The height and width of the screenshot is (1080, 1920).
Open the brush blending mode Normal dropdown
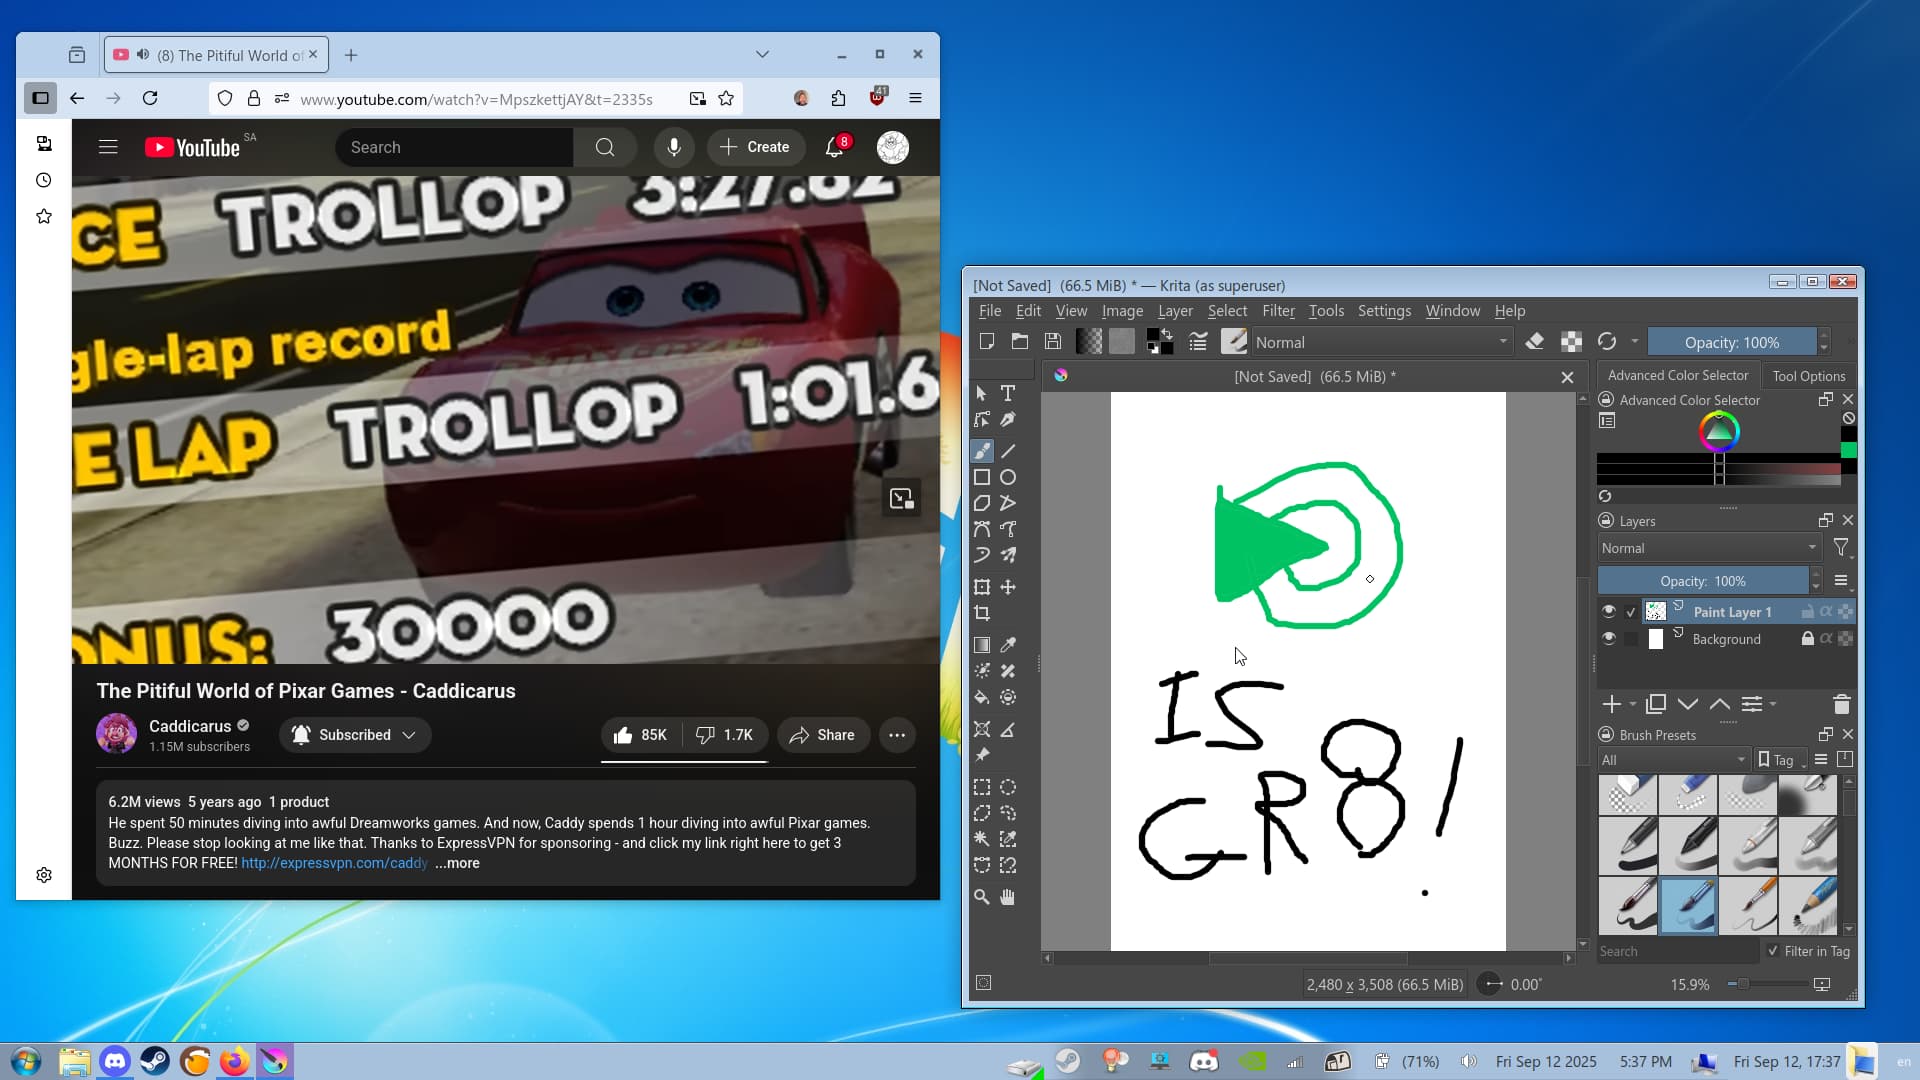coord(1380,342)
